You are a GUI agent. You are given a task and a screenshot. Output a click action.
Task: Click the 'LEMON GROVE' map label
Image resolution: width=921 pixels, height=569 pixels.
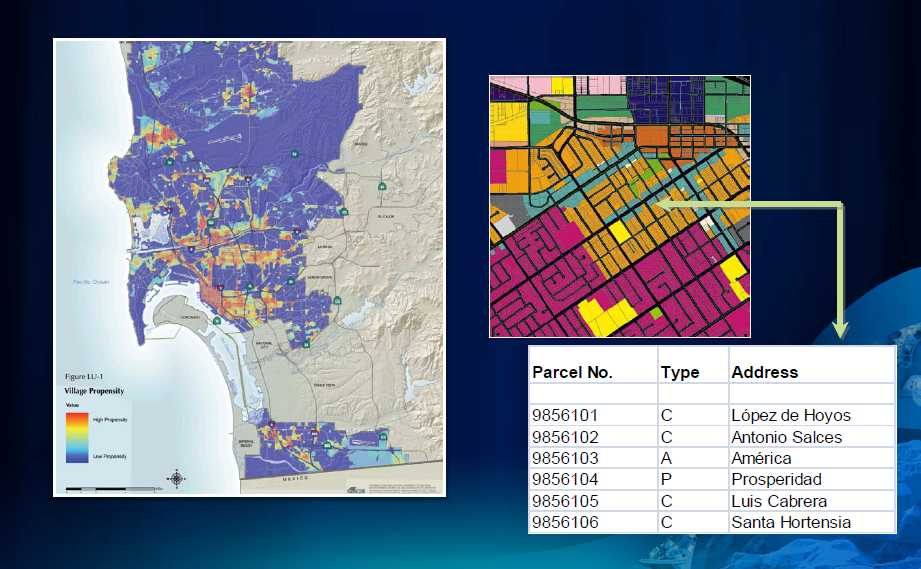(320, 277)
